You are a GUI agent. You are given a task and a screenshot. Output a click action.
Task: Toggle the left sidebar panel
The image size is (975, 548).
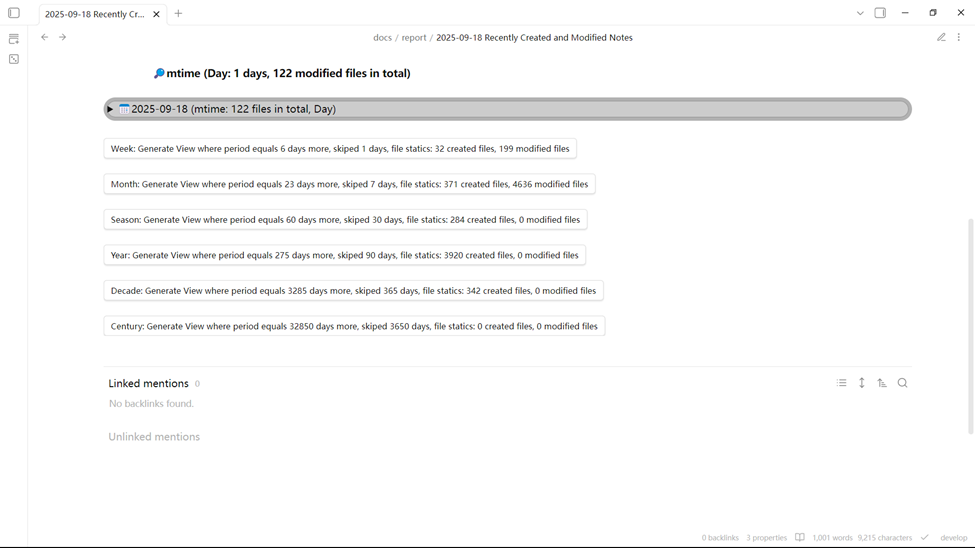(x=14, y=13)
